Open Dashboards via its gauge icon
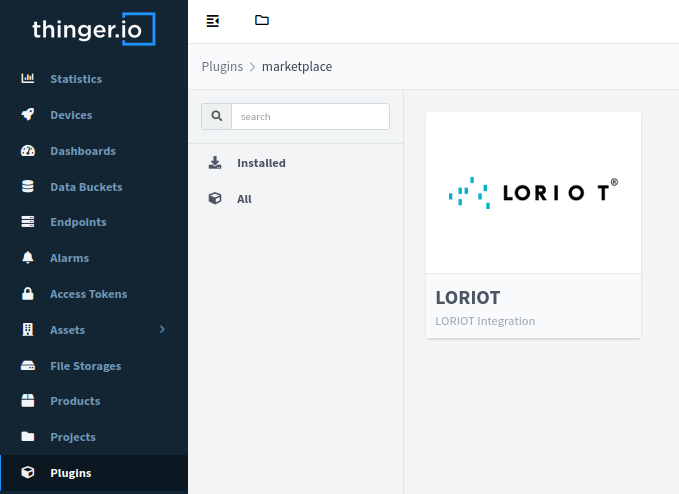 coord(28,151)
